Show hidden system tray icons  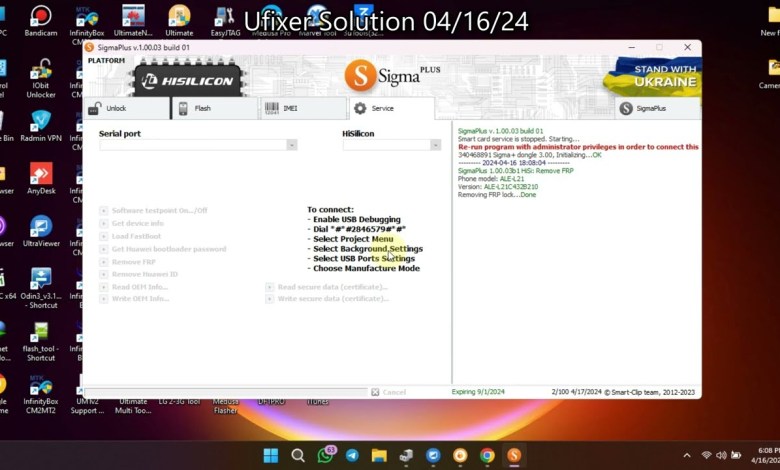point(687,455)
